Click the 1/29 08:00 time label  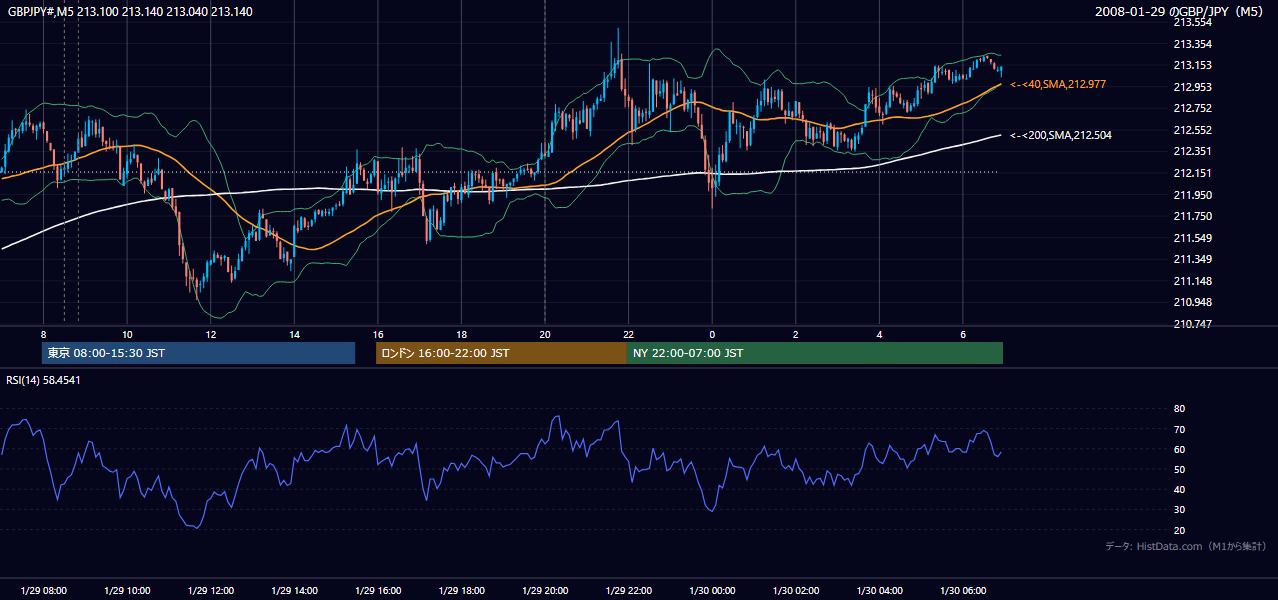[43, 590]
